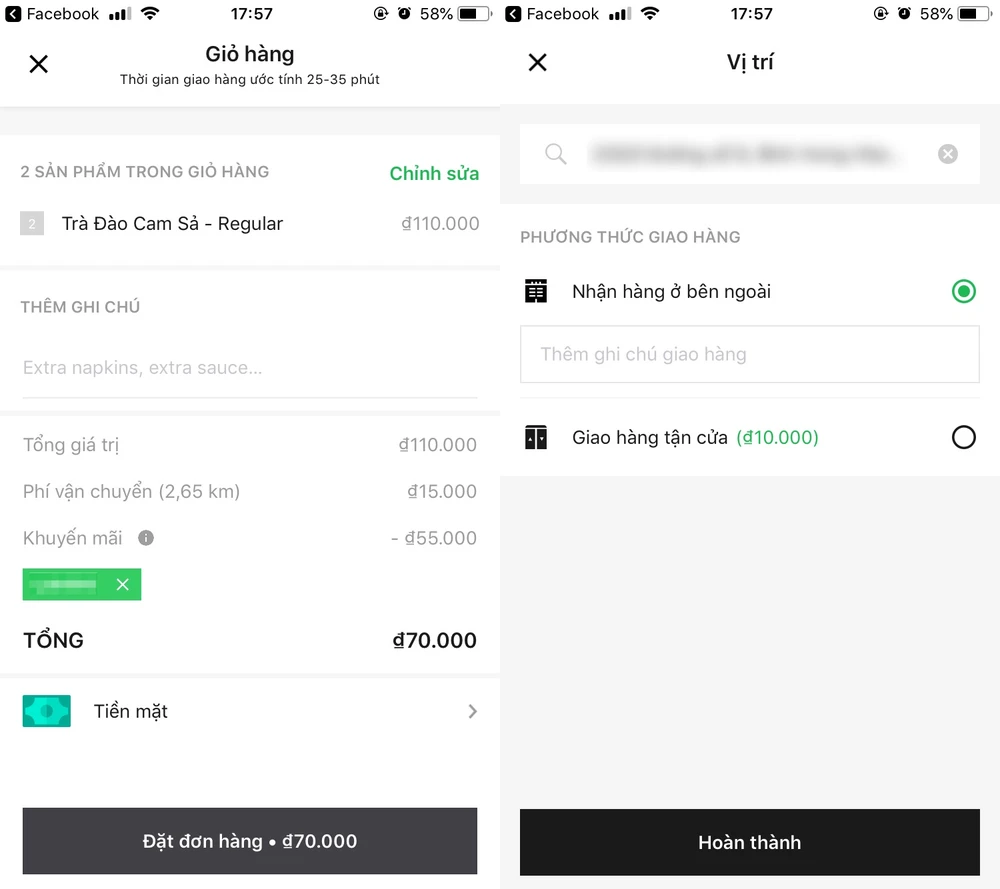
Task: Tap the building icon for outside pickup
Action: point(536,291)
